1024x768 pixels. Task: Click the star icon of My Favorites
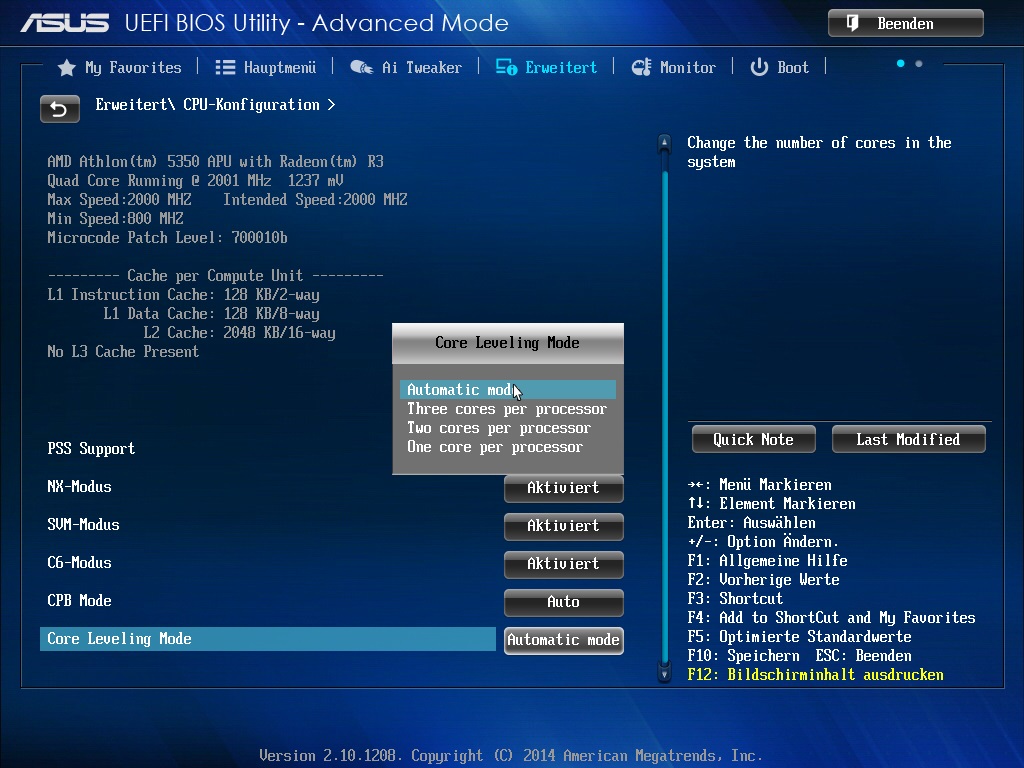point(67,67)
